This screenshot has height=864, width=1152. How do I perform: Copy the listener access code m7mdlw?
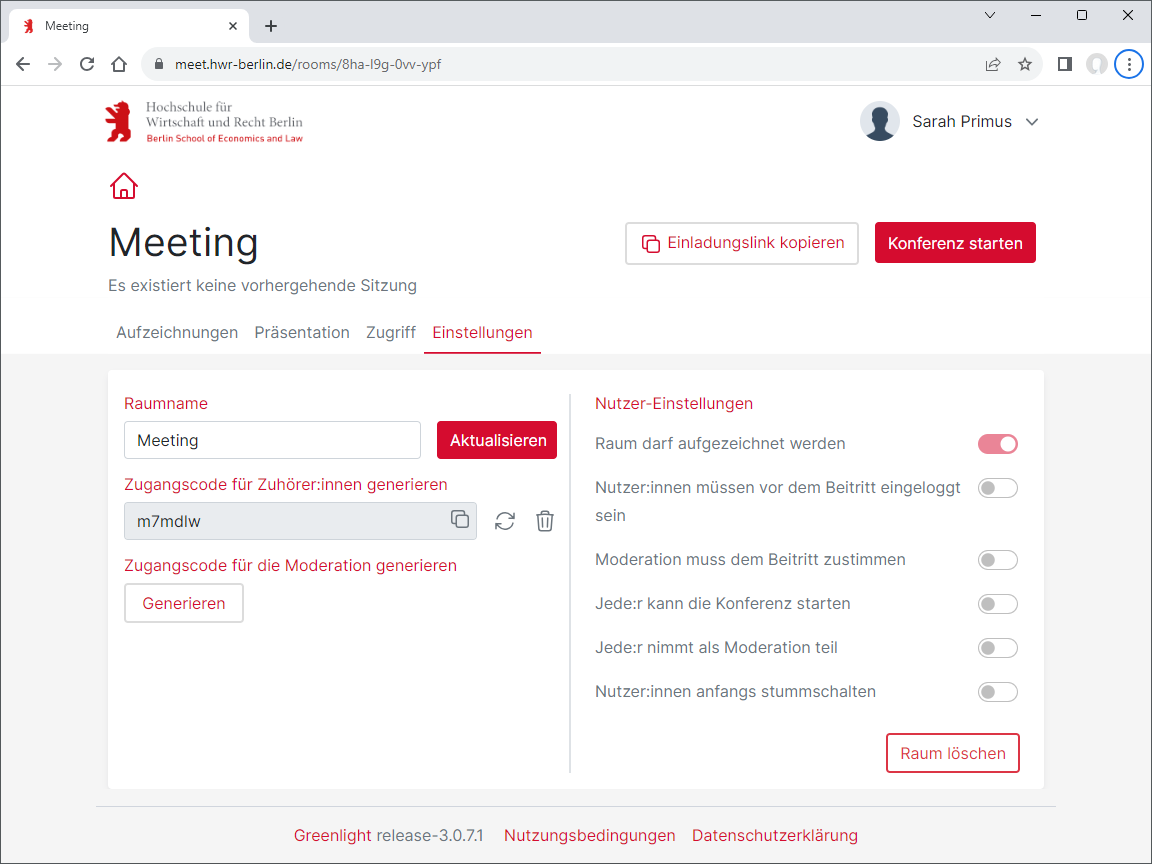pyautogui.click(x=459, y=519)
